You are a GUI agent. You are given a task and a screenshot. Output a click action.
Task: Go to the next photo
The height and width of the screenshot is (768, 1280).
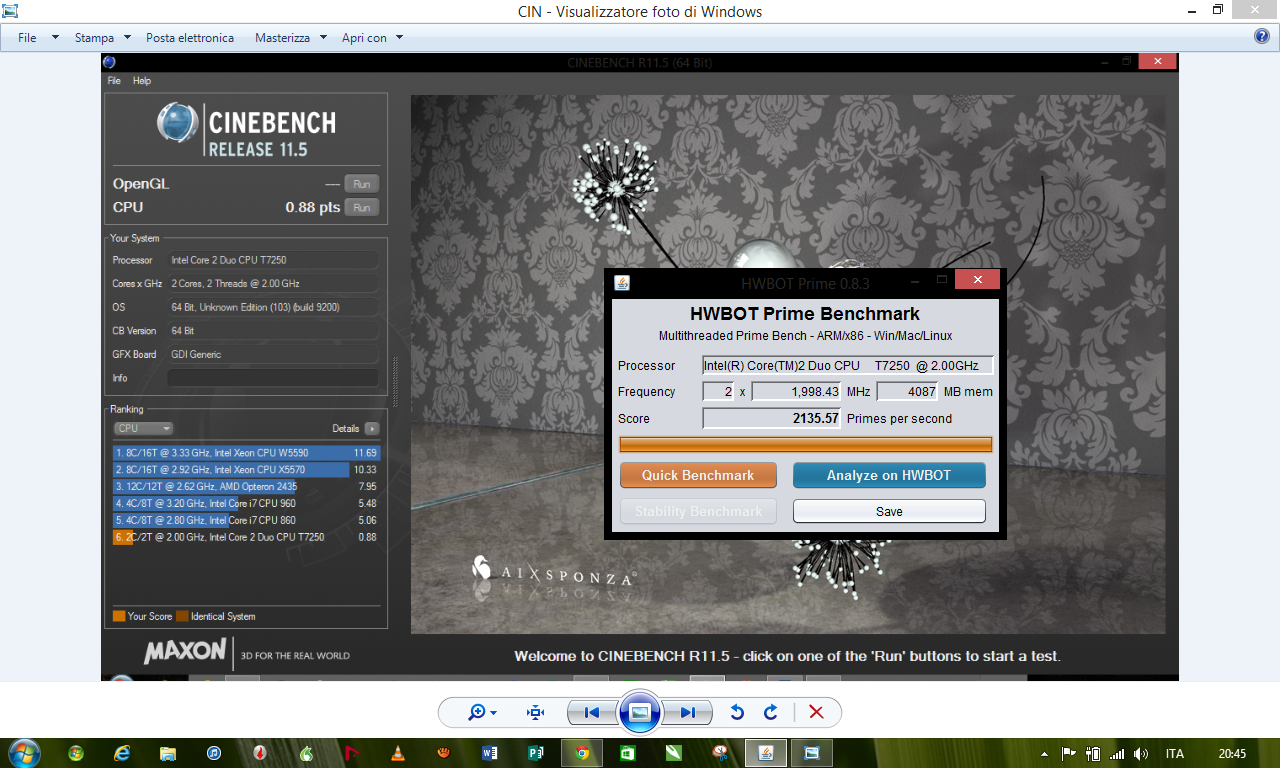point(687,712)
